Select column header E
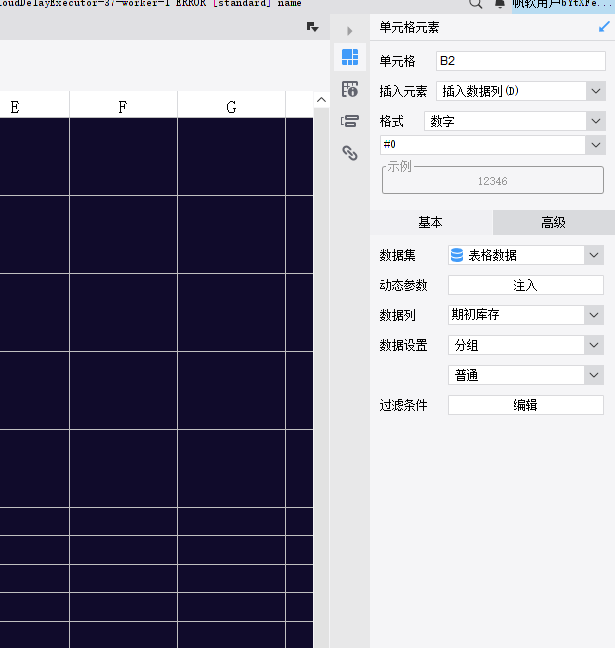615x648 pixels. tap(34, 106)
